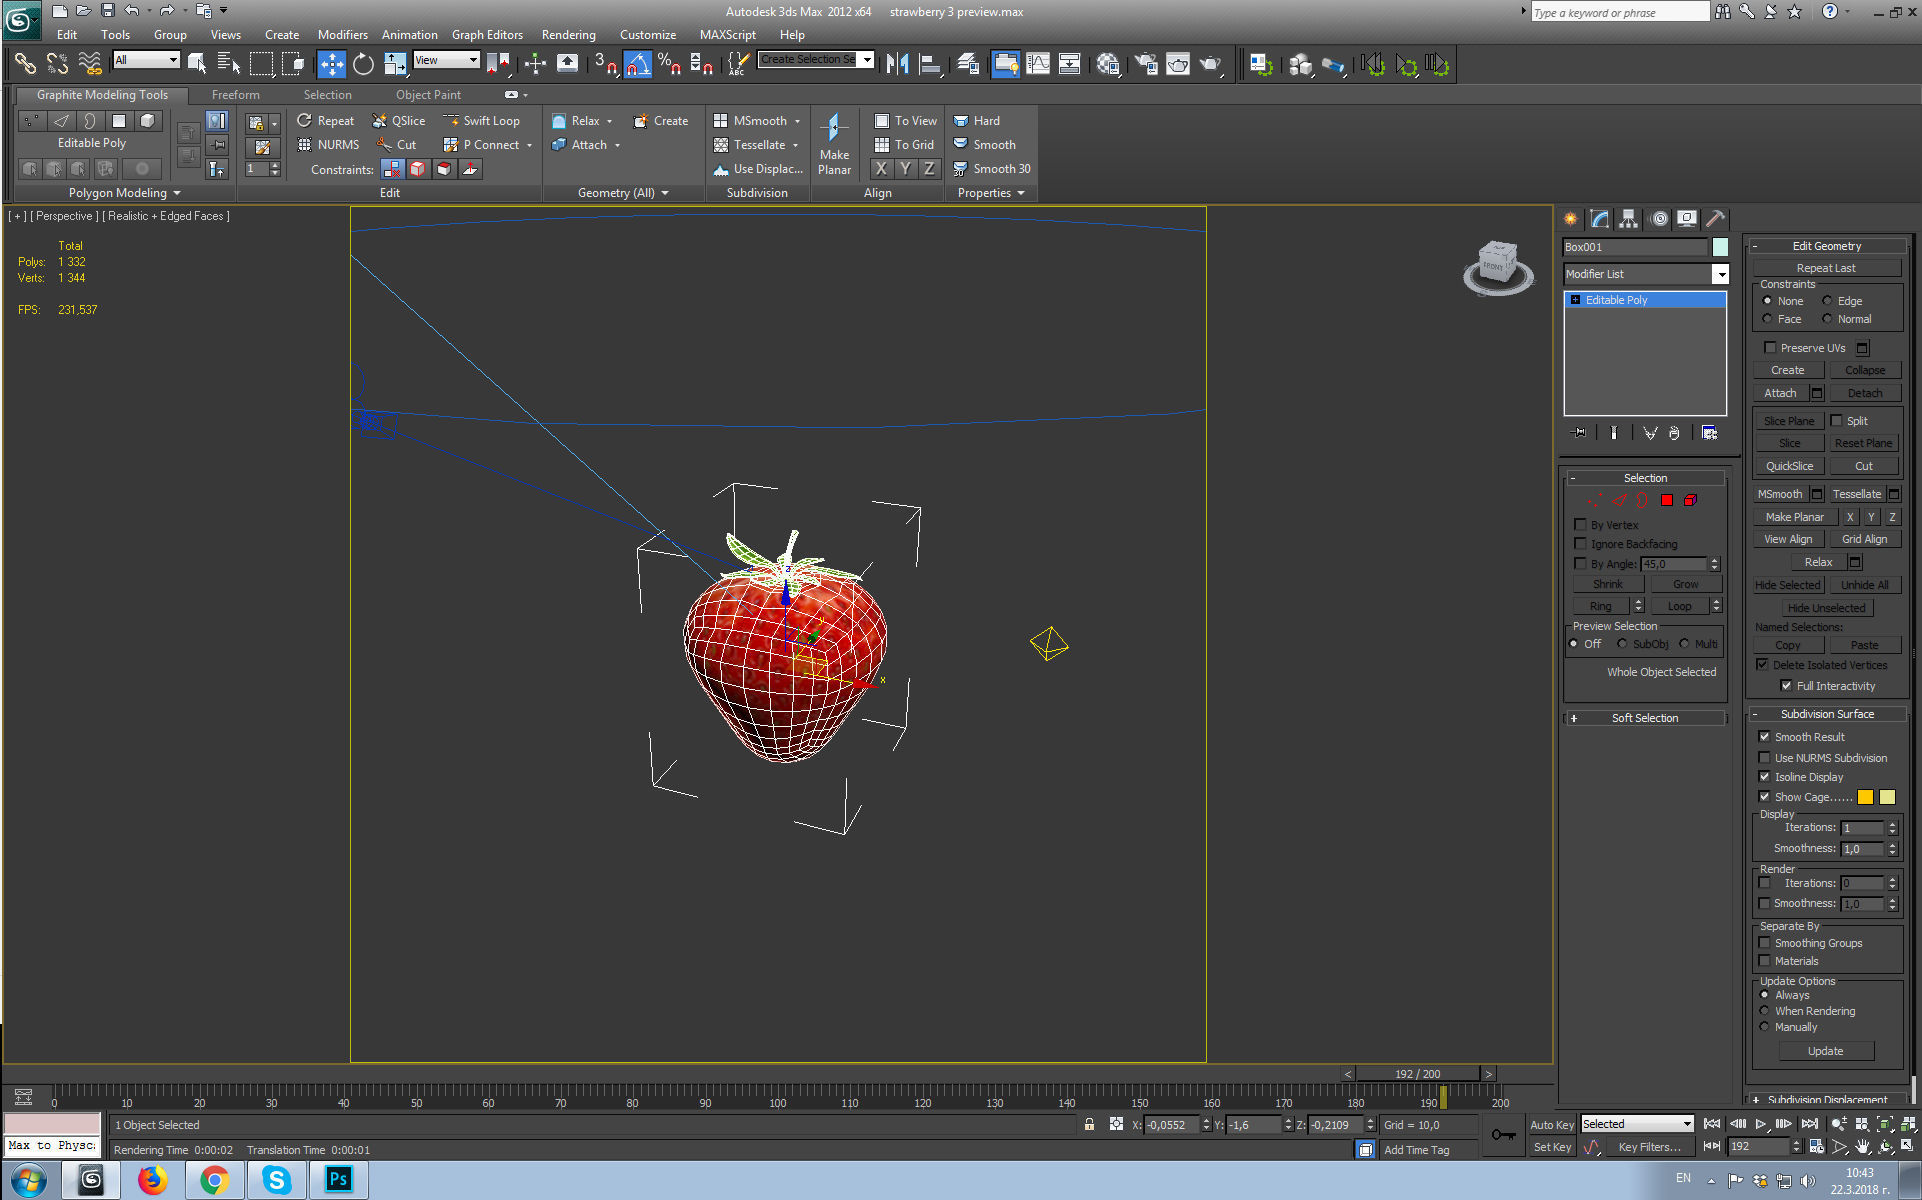Image resolution: width=1922 pixels, height=1200 pixels.
Task: Click the Align tool icon
Action: 930,64
